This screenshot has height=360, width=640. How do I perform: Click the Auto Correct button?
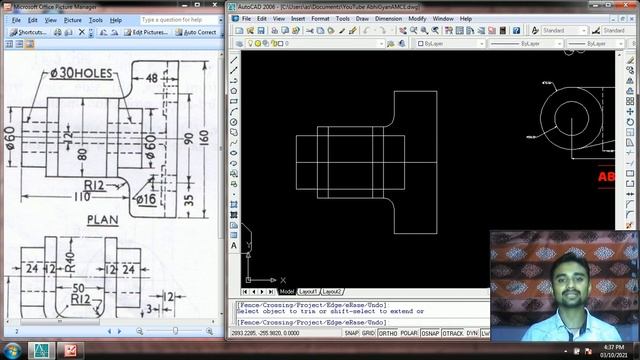[196, 32]
